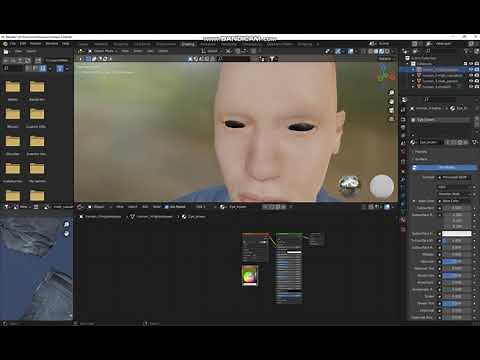Open the 3D viewport Object menu

(163, 51)
